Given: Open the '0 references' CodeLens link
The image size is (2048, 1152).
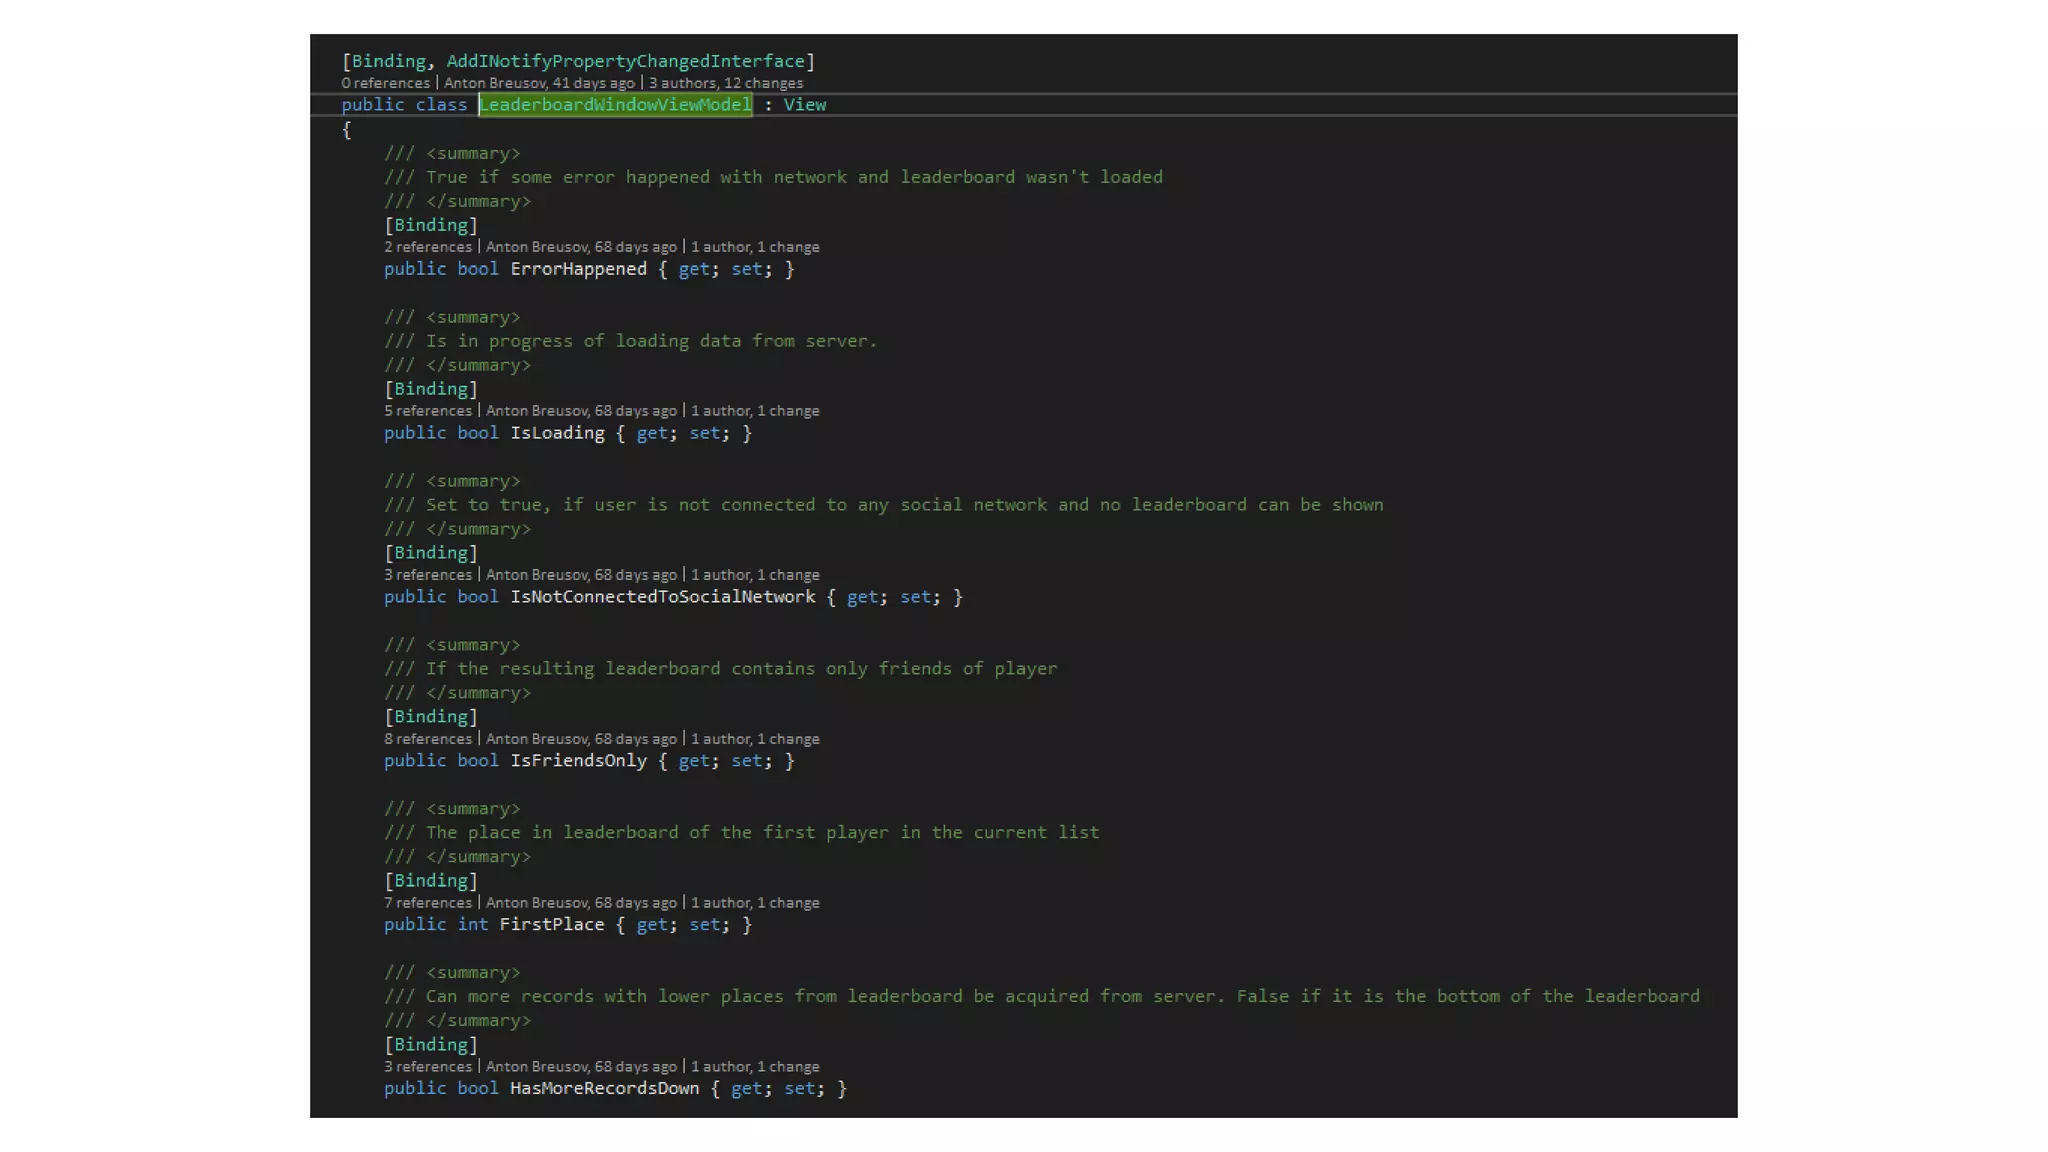Looking at the screenshot, I should (385, 83).
